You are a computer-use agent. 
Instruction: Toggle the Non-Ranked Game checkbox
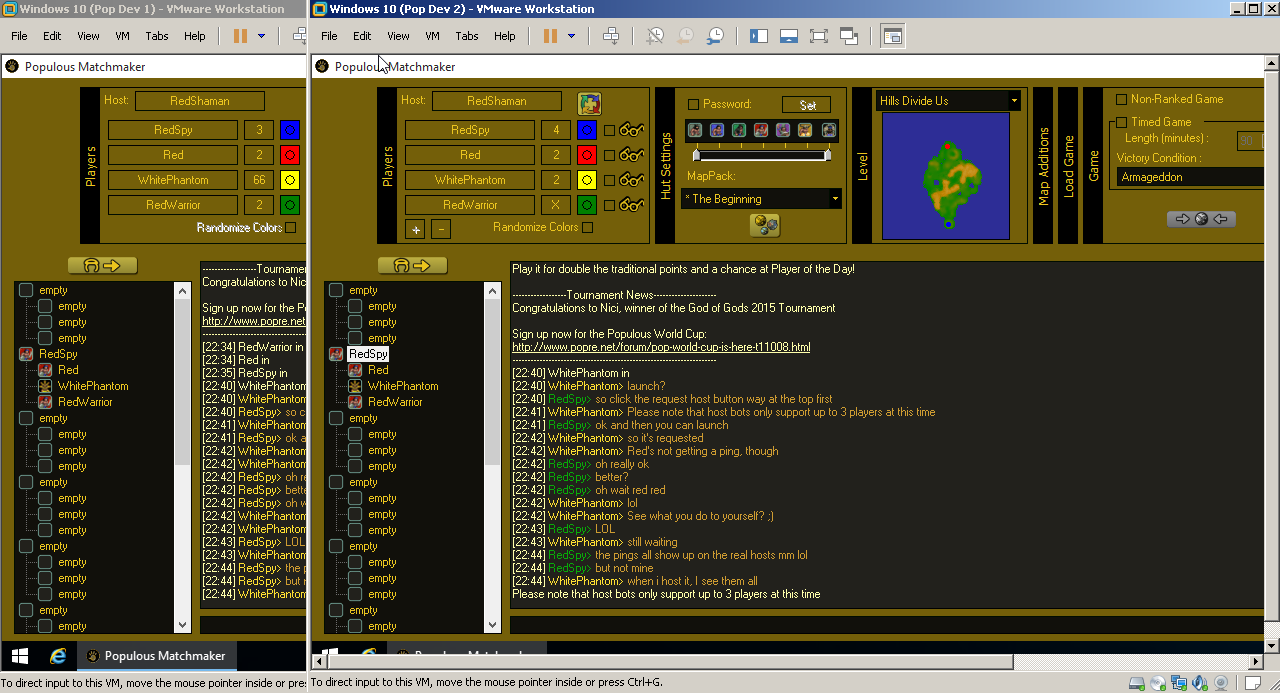point(1121,99)
